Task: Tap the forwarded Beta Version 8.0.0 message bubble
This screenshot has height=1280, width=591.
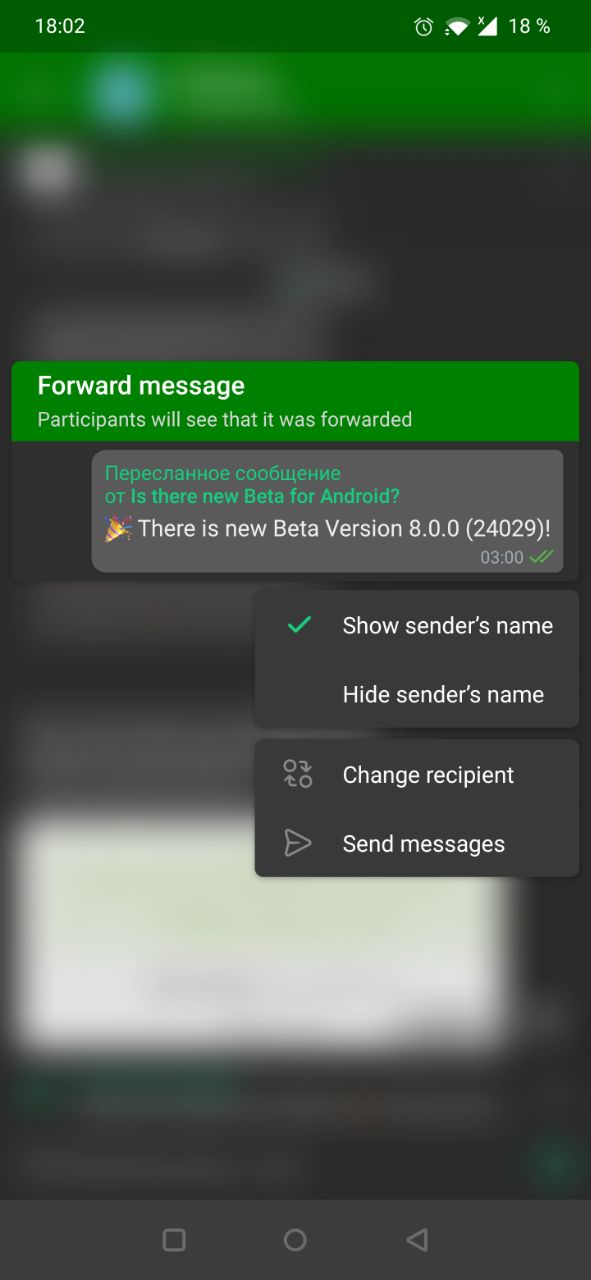Action: [327, 511]
